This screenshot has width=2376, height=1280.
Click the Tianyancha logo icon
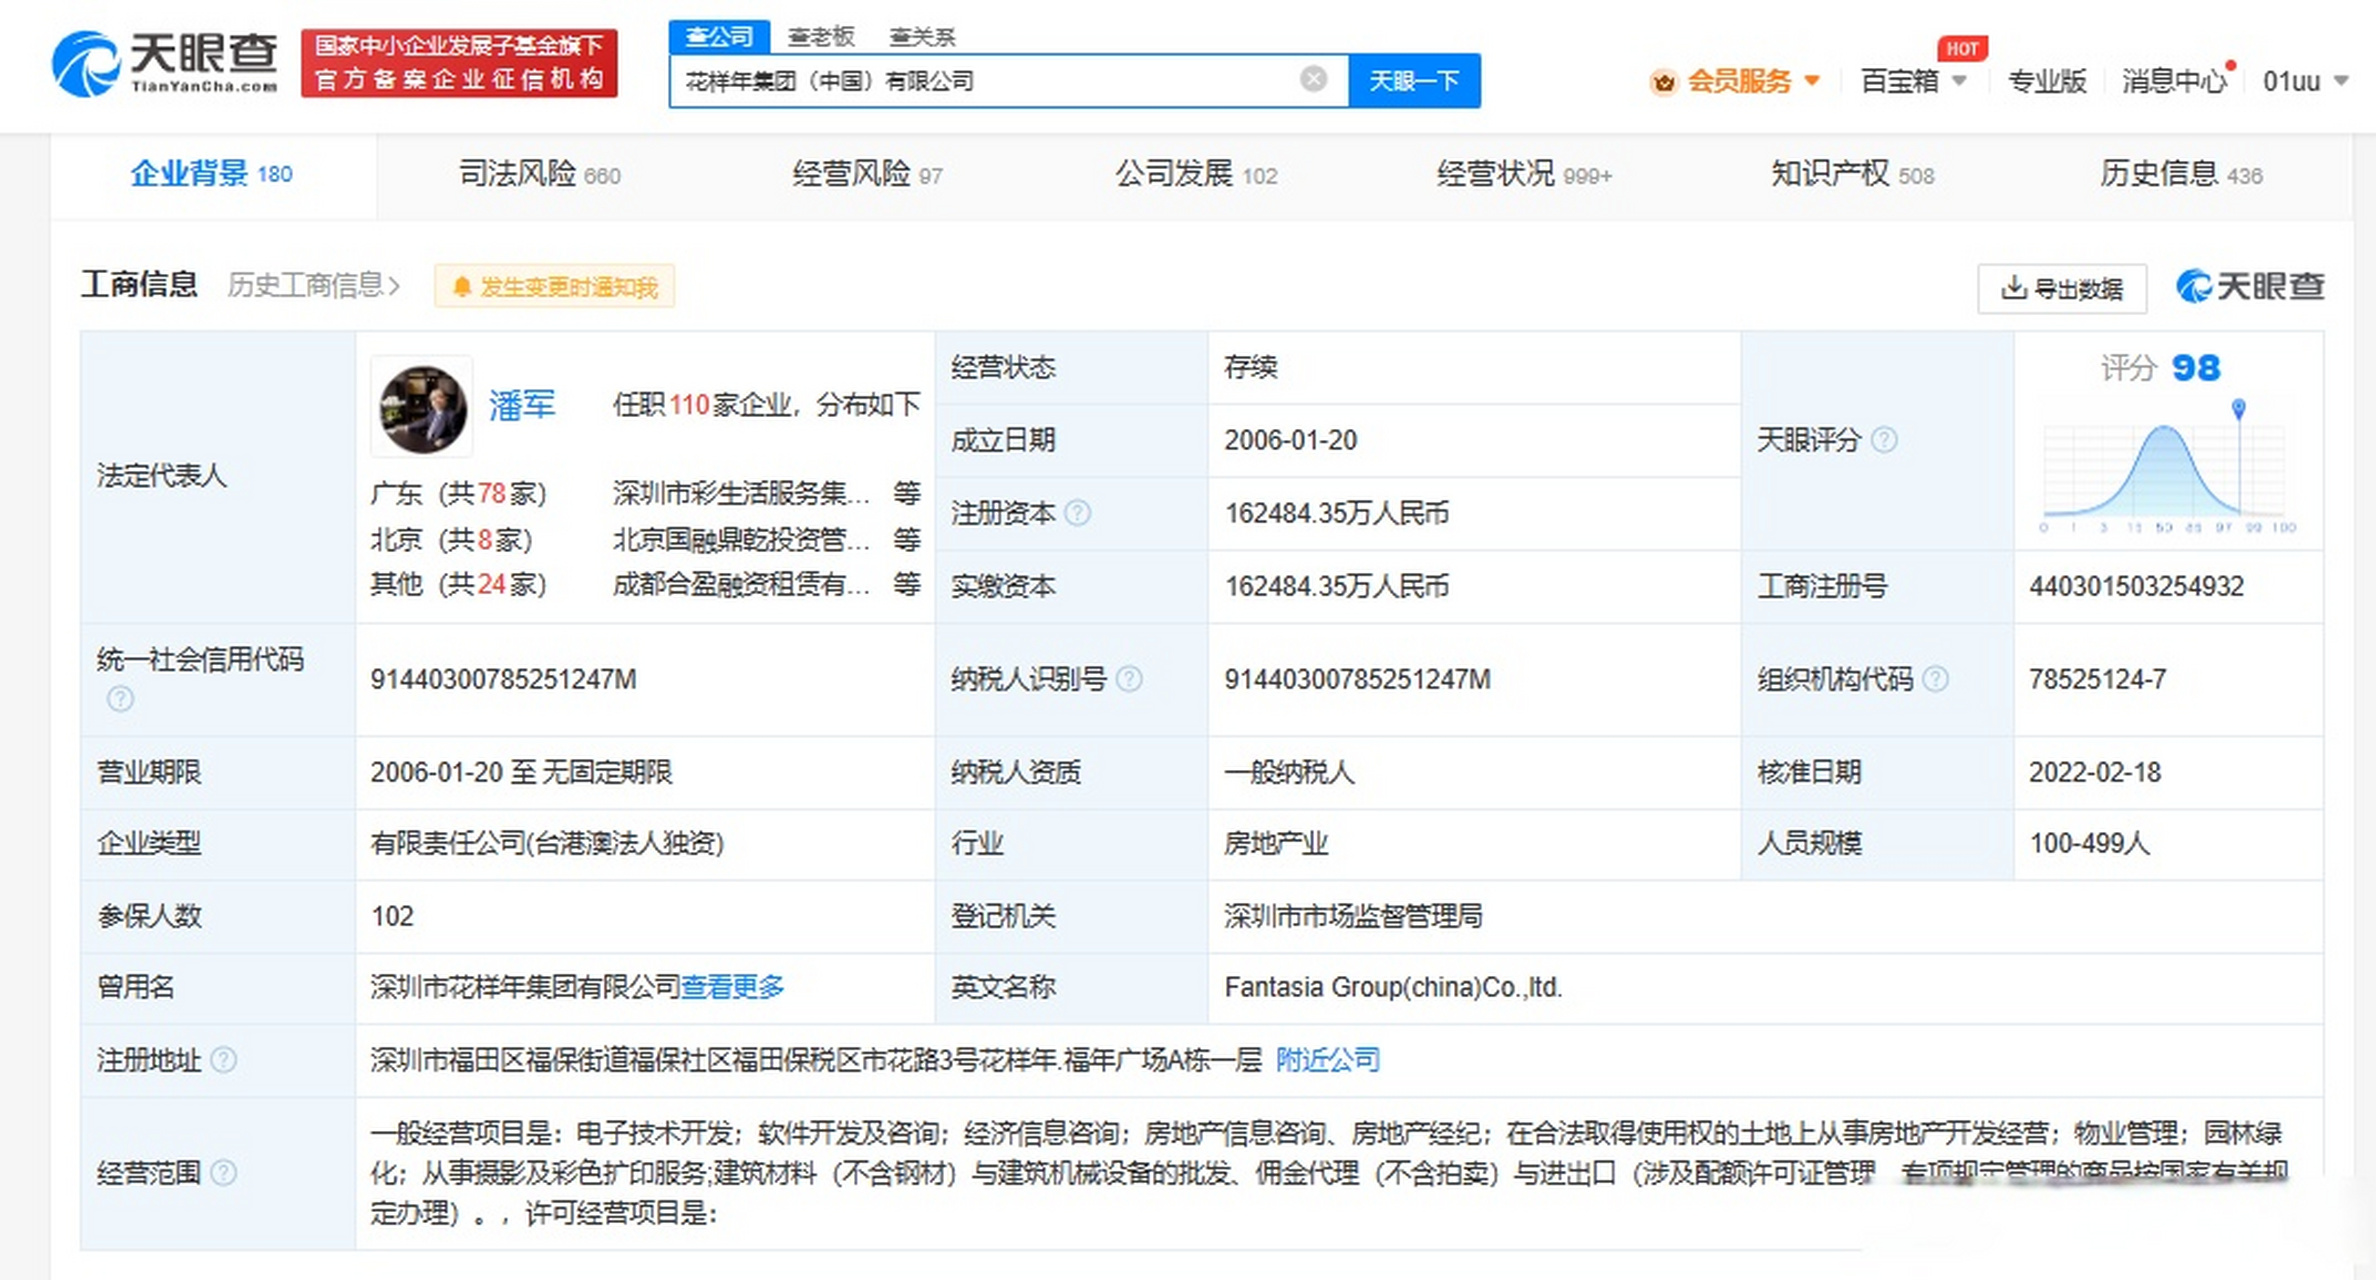(86, 64)
